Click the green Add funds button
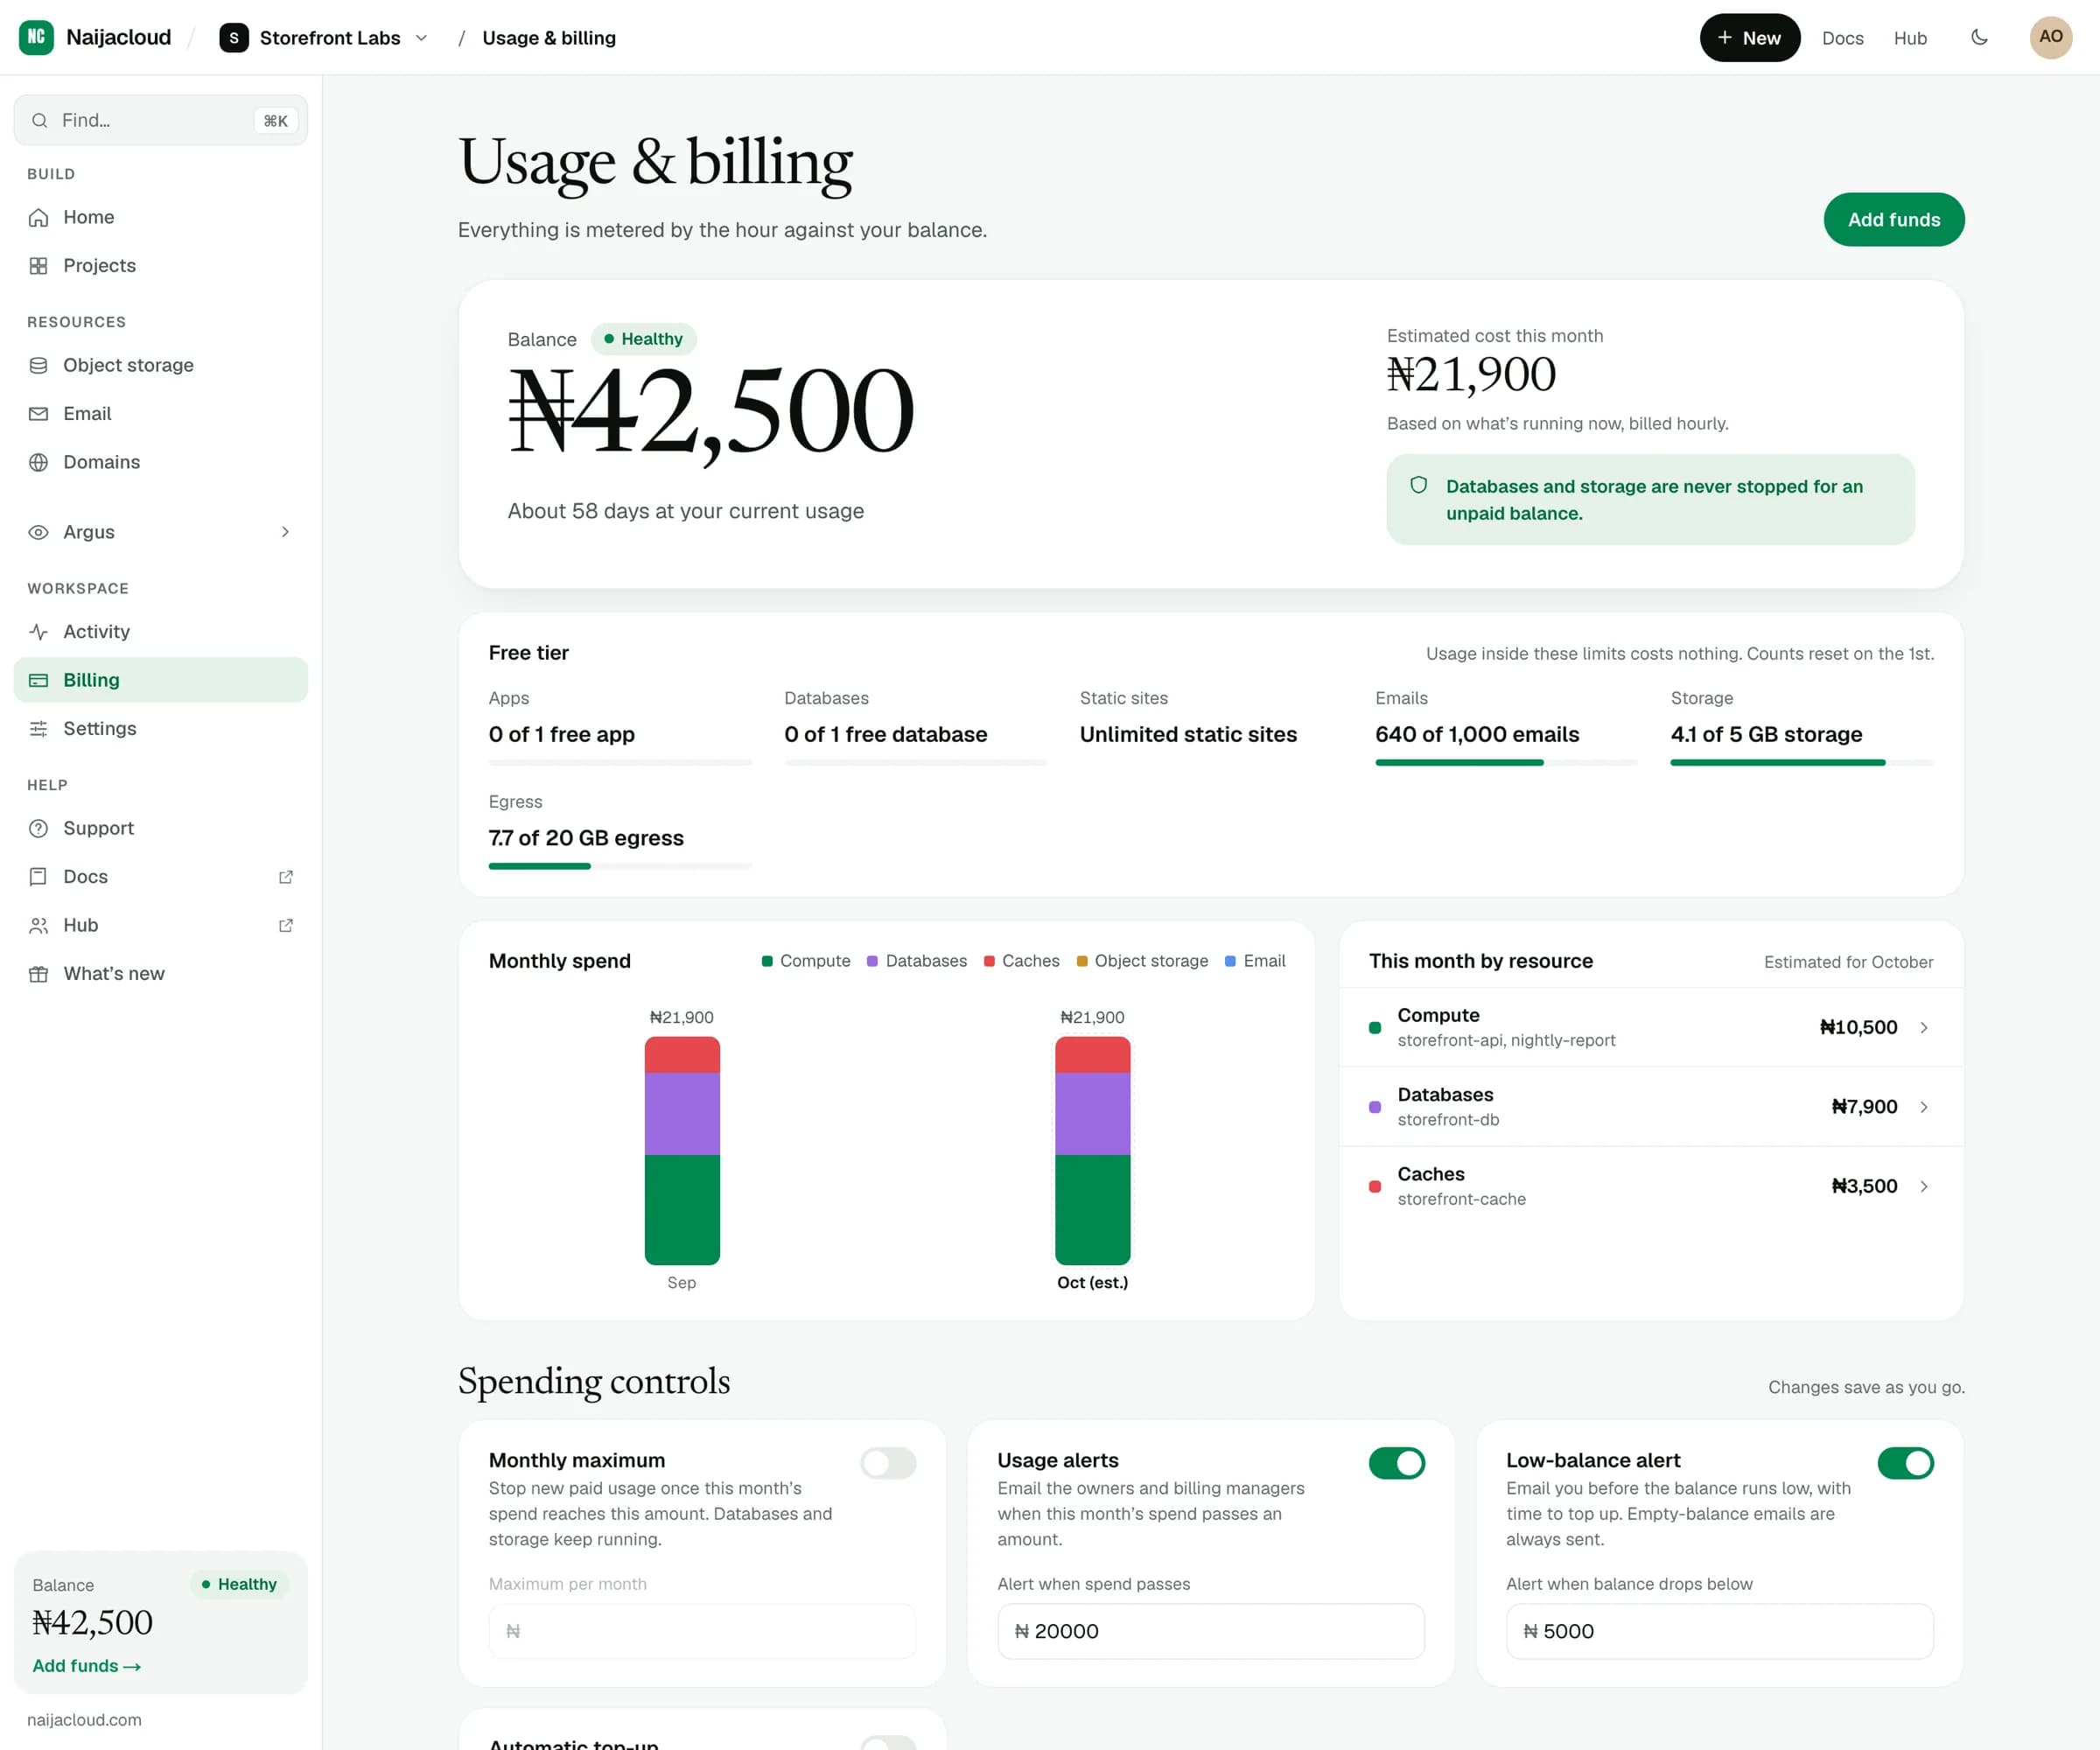The height and width of the screenshot is (1750, 2100). 1893,219
